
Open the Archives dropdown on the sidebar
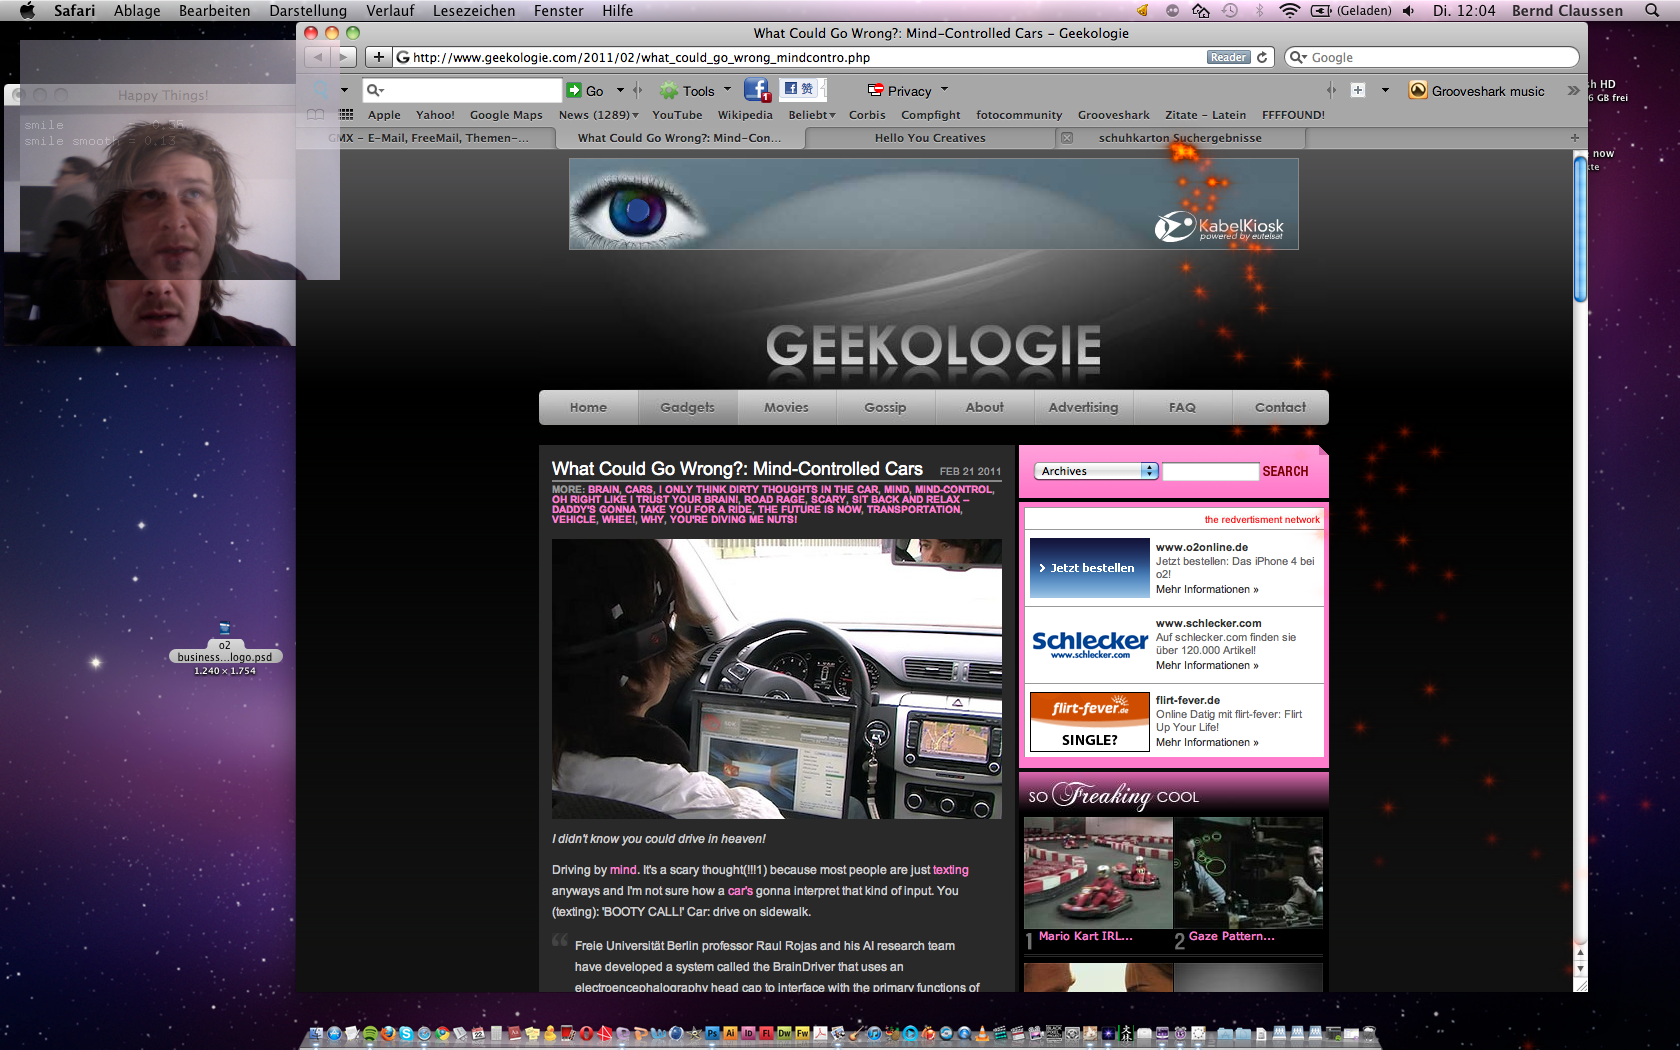pos(1096,471)
